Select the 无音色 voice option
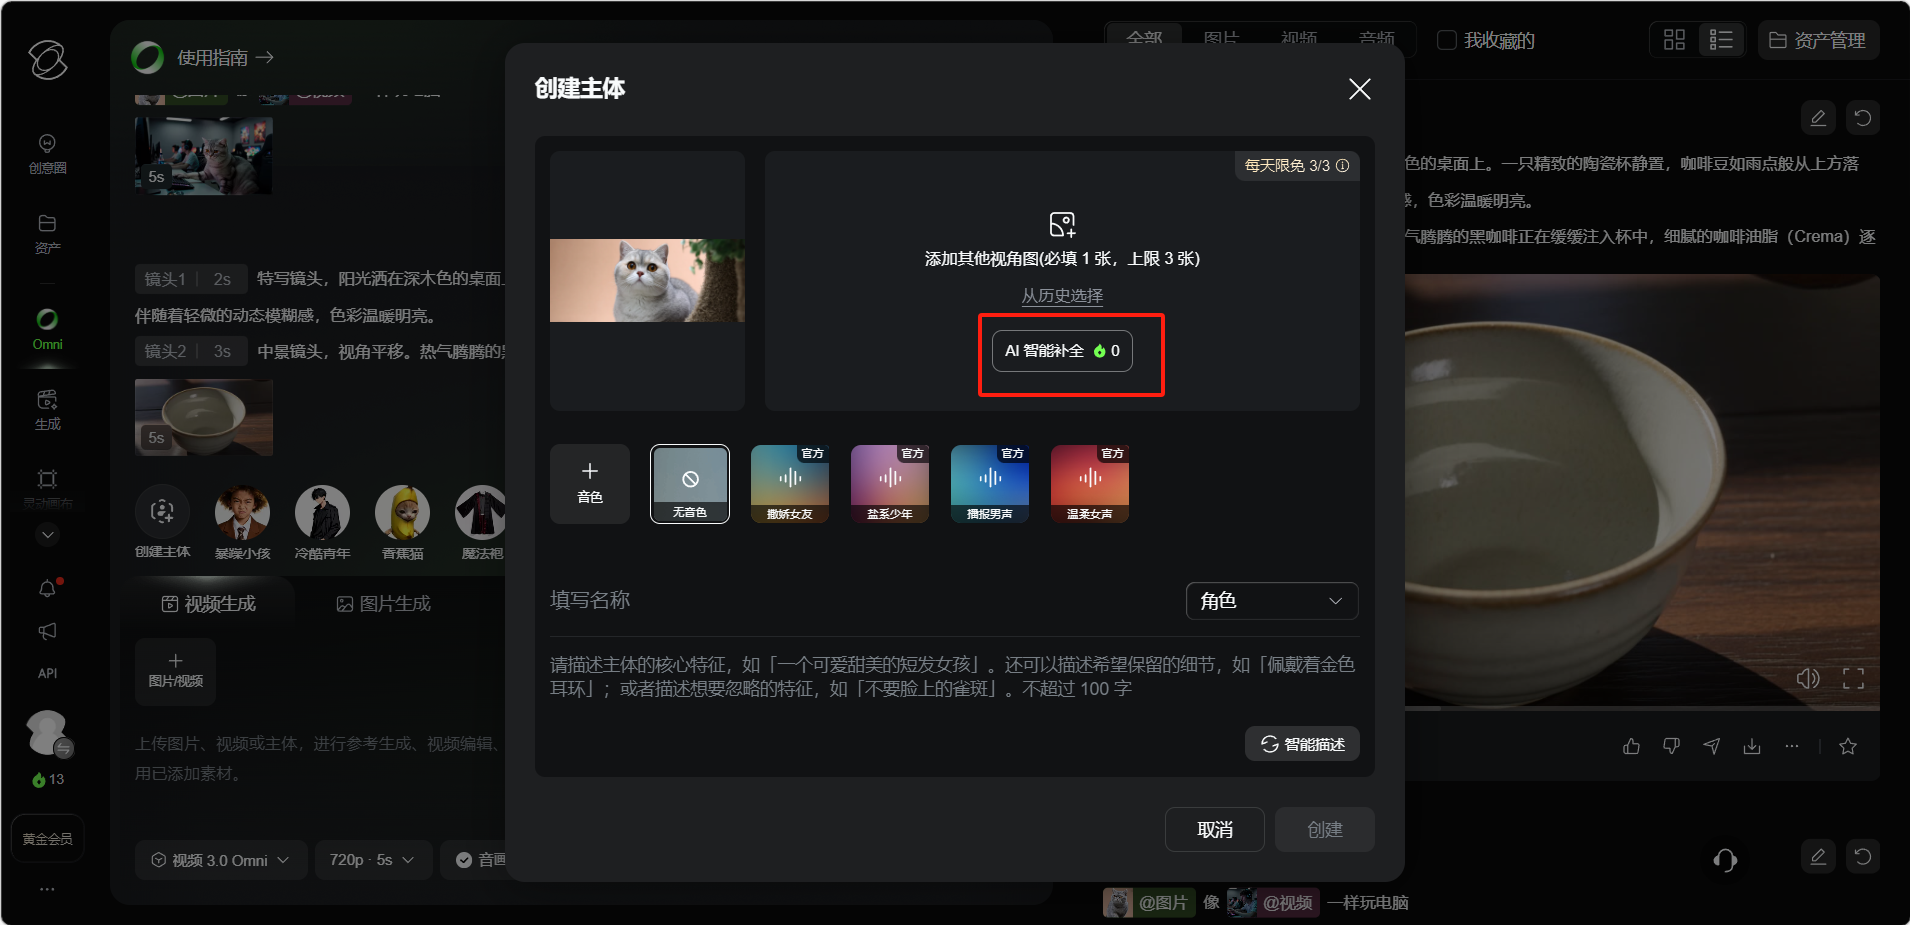Viewport: 1910px width, 925px height. [689, 484]
